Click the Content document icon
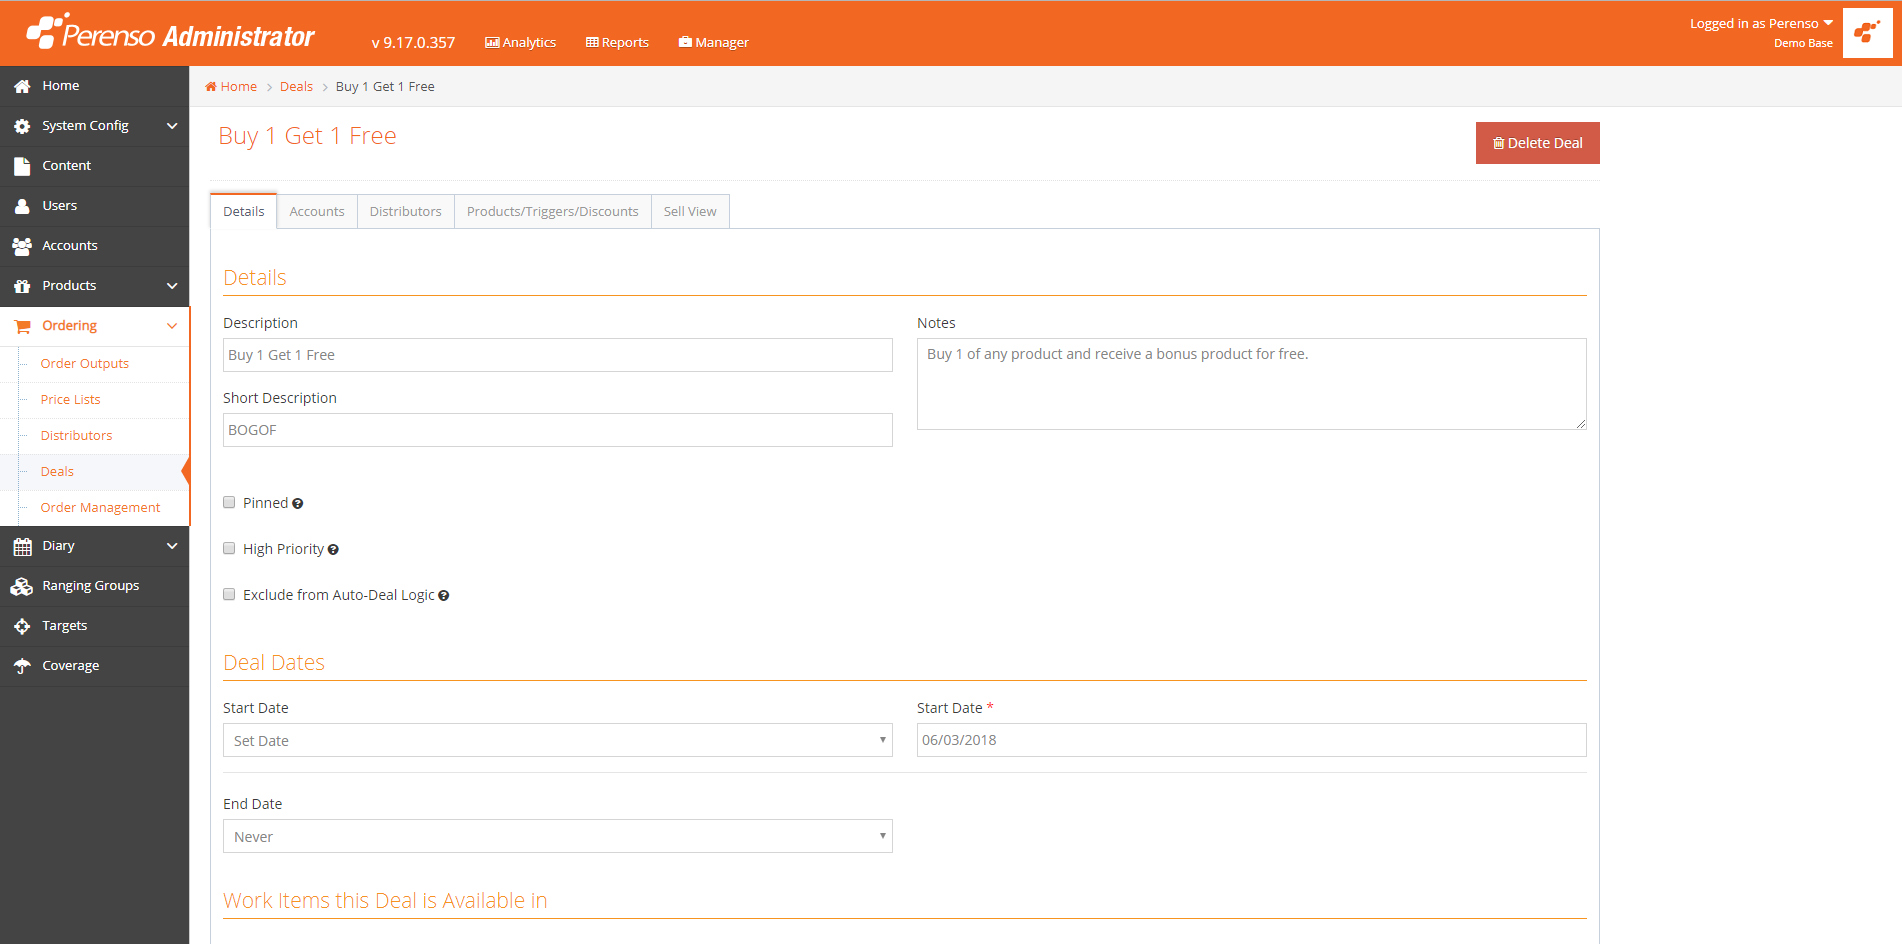This screenshot has height=944, width=1902. pos(22,167)
